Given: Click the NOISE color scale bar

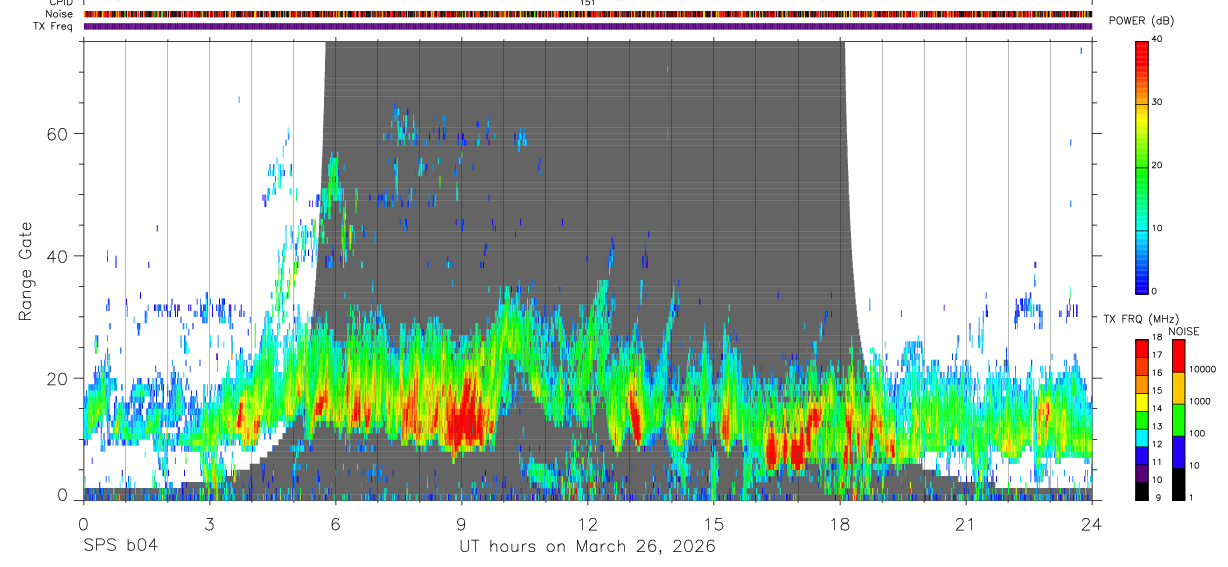Looking at the screenshot, I should point(1179,420).
